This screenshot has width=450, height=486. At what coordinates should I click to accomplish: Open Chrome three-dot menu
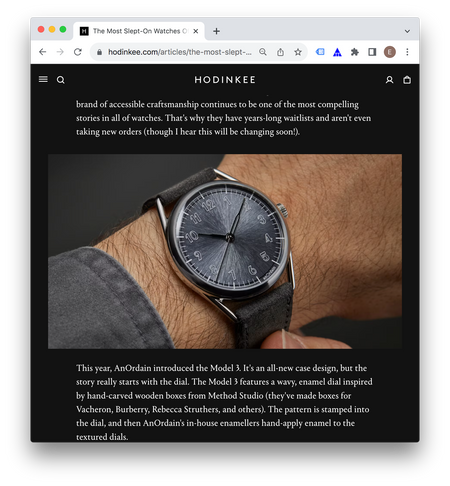pos(407,52)
